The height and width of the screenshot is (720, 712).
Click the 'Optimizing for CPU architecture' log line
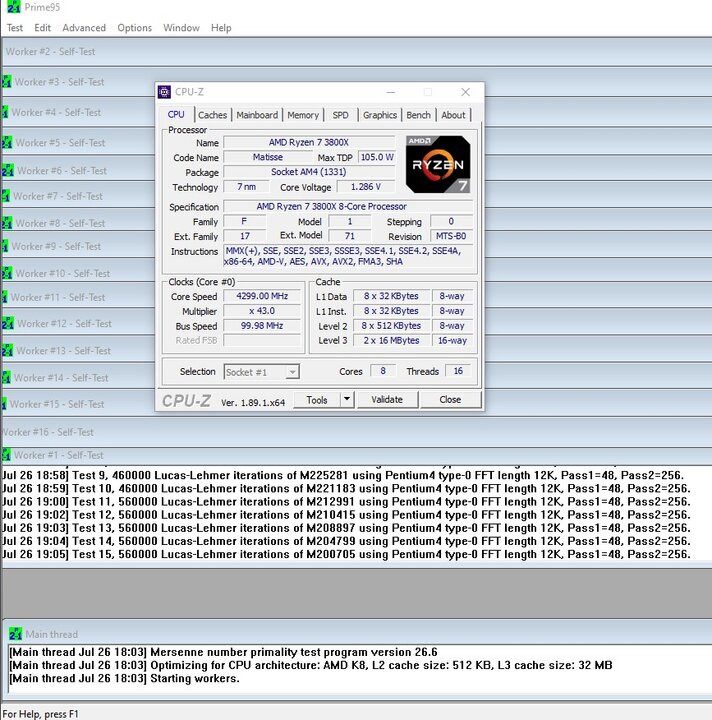(x=311, y=665)
